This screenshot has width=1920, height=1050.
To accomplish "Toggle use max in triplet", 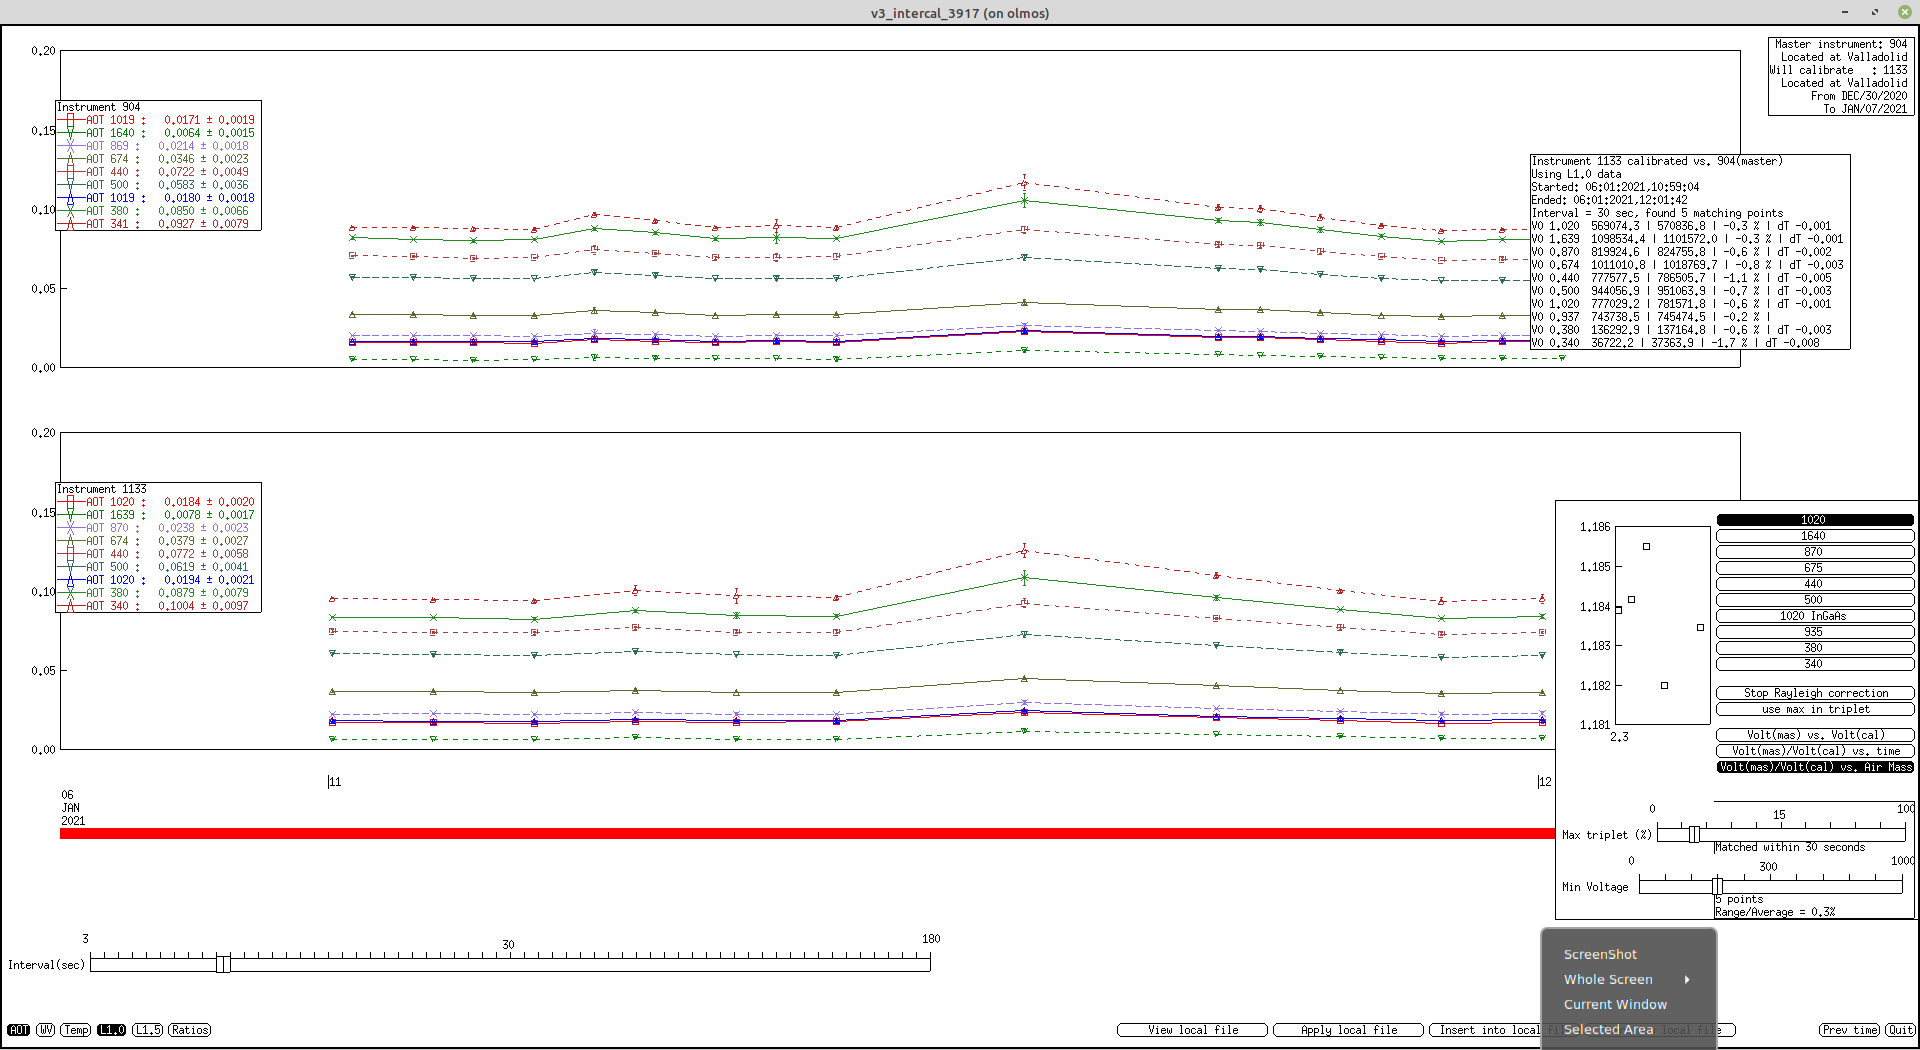I will click(x=1815, y=709).
